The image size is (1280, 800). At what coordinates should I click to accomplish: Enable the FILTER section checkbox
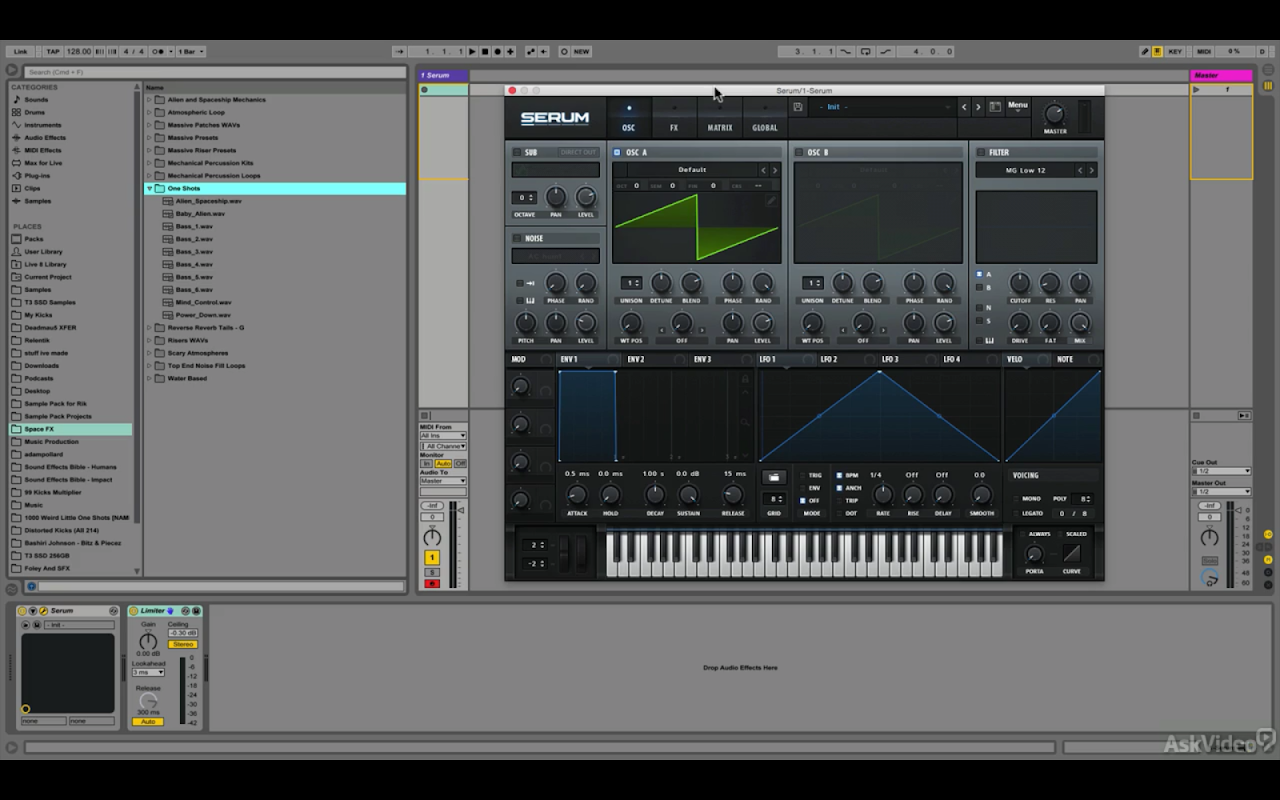(x=981, y=152)
